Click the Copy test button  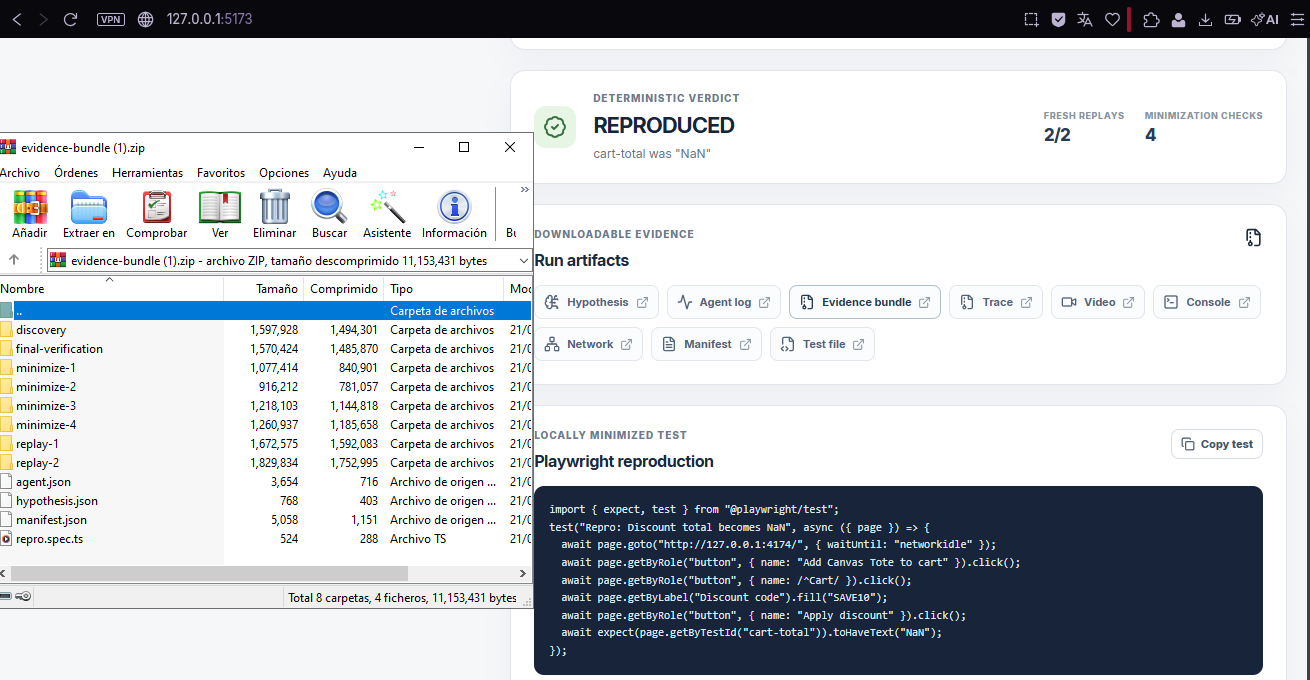coord(1216,444)
